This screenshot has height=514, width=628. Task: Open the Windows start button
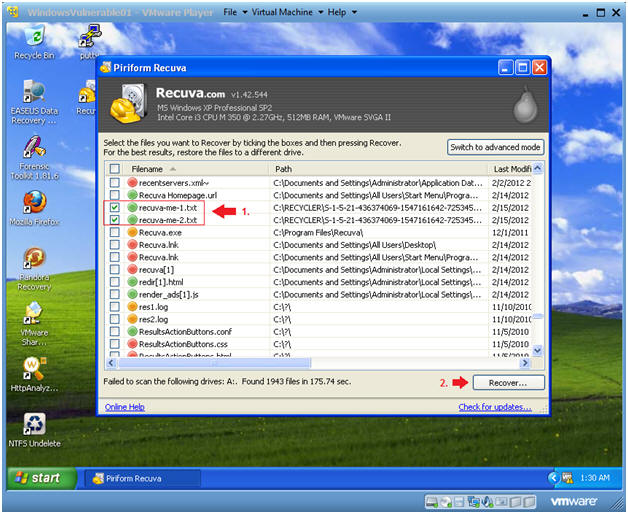pyautogui.click(x=41, y=478)
